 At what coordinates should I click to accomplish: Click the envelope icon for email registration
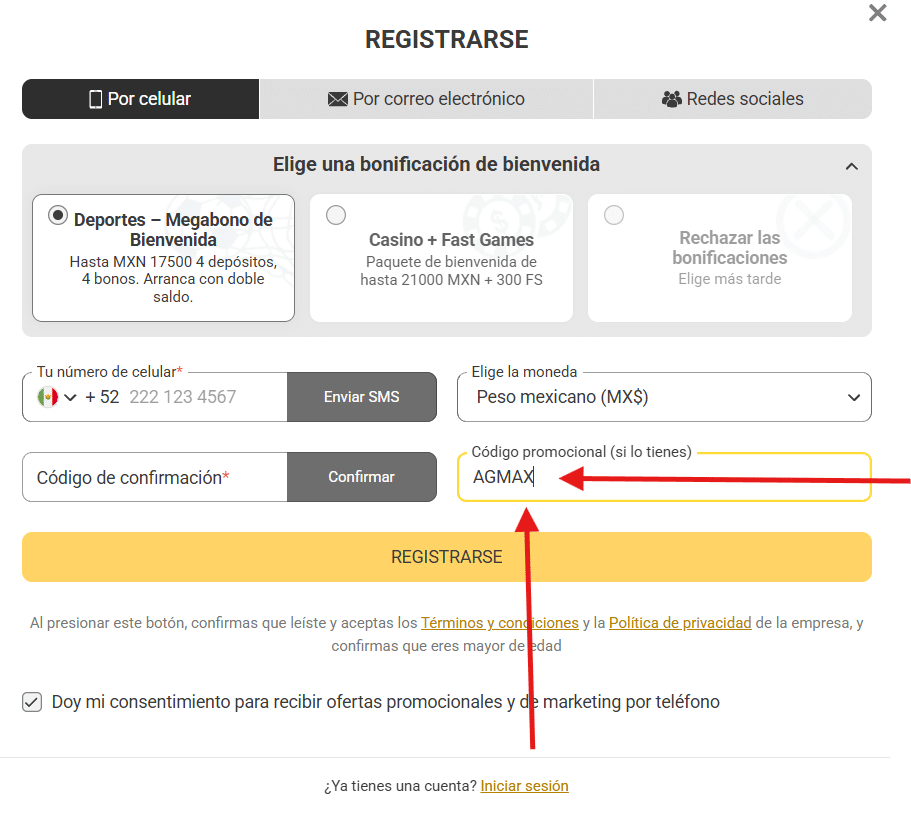pyautogui.click(x=338, y=99)
